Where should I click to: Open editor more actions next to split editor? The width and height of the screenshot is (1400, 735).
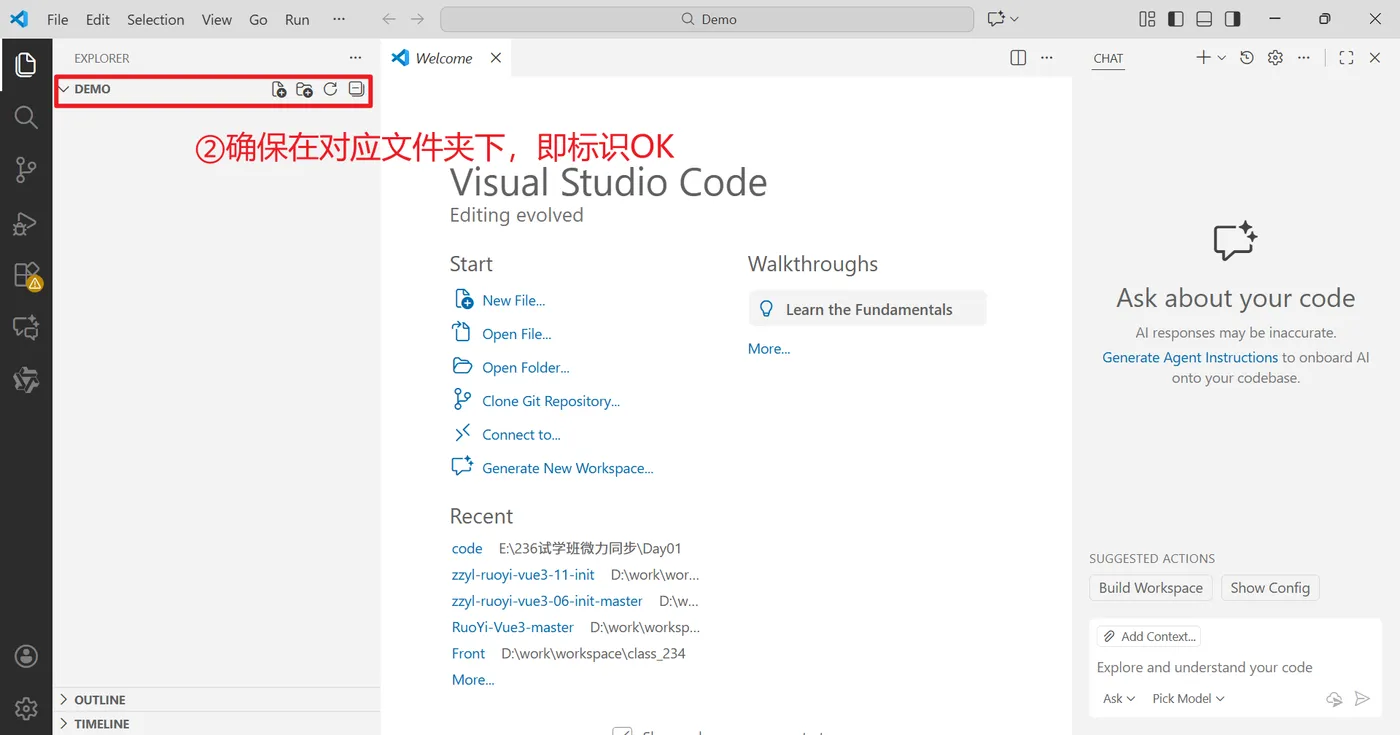[1047, 58]
